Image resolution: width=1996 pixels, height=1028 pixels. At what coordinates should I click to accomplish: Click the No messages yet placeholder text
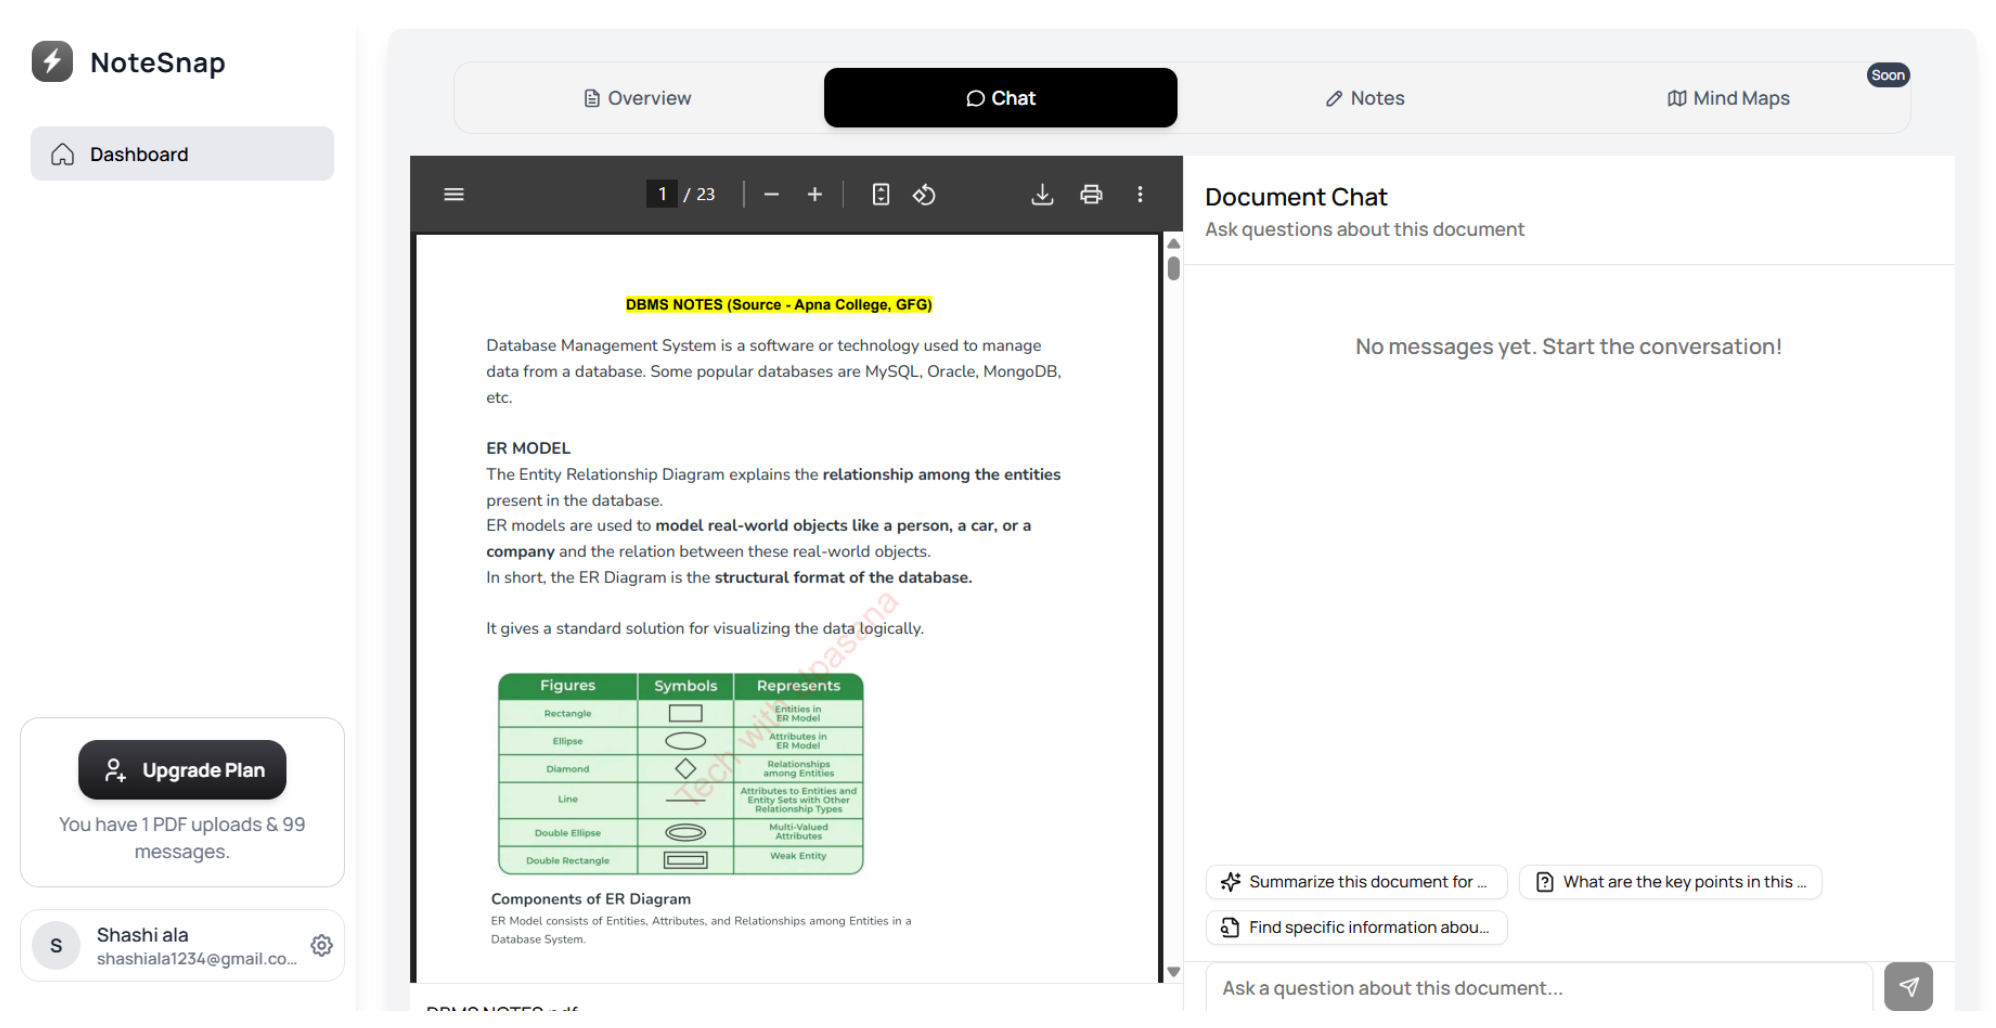tap(1568, 347)
